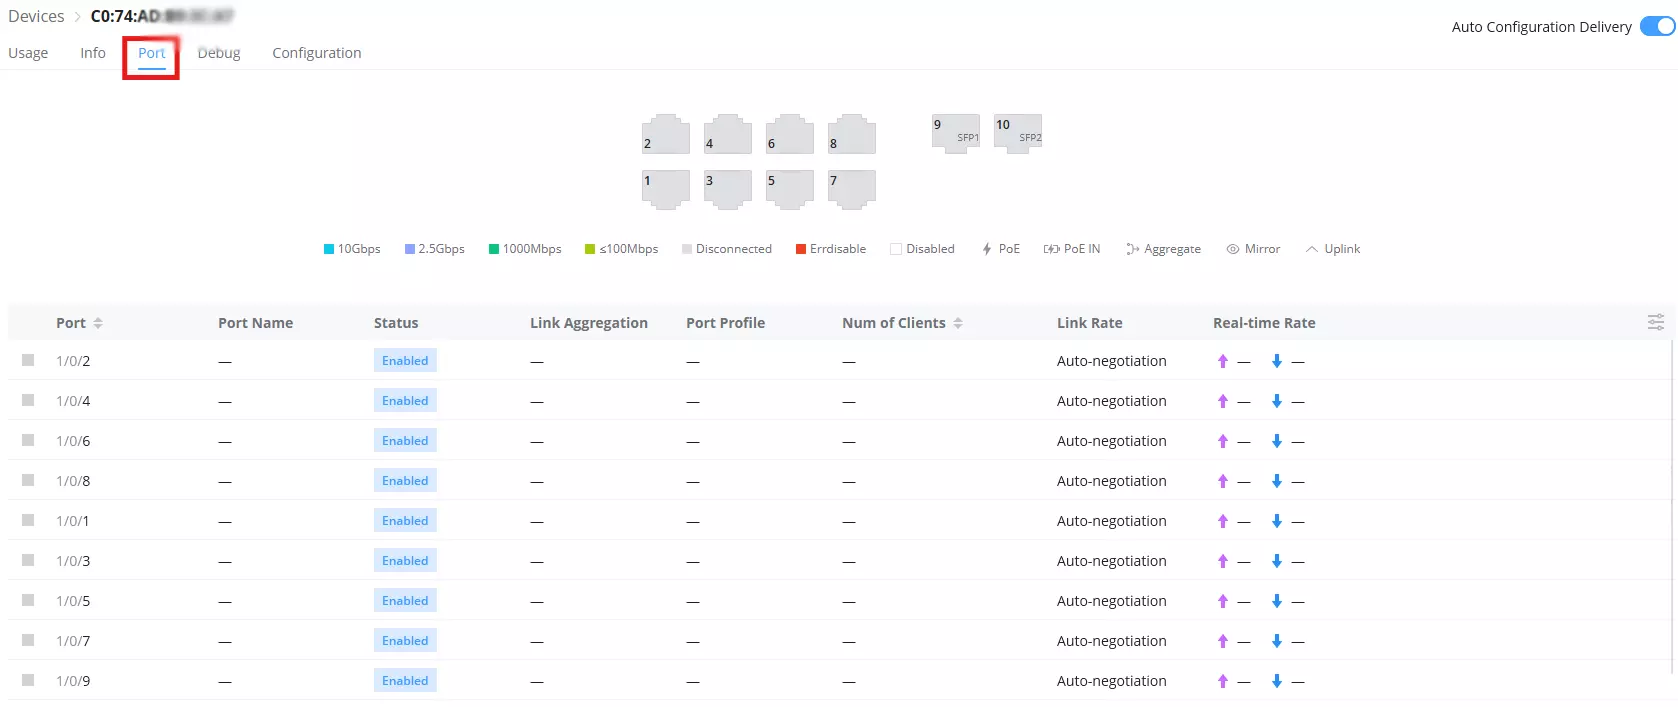
Task: Click Enabled status badge for 1/0/5
Action: pyautogui.click(x=405, y=601)
